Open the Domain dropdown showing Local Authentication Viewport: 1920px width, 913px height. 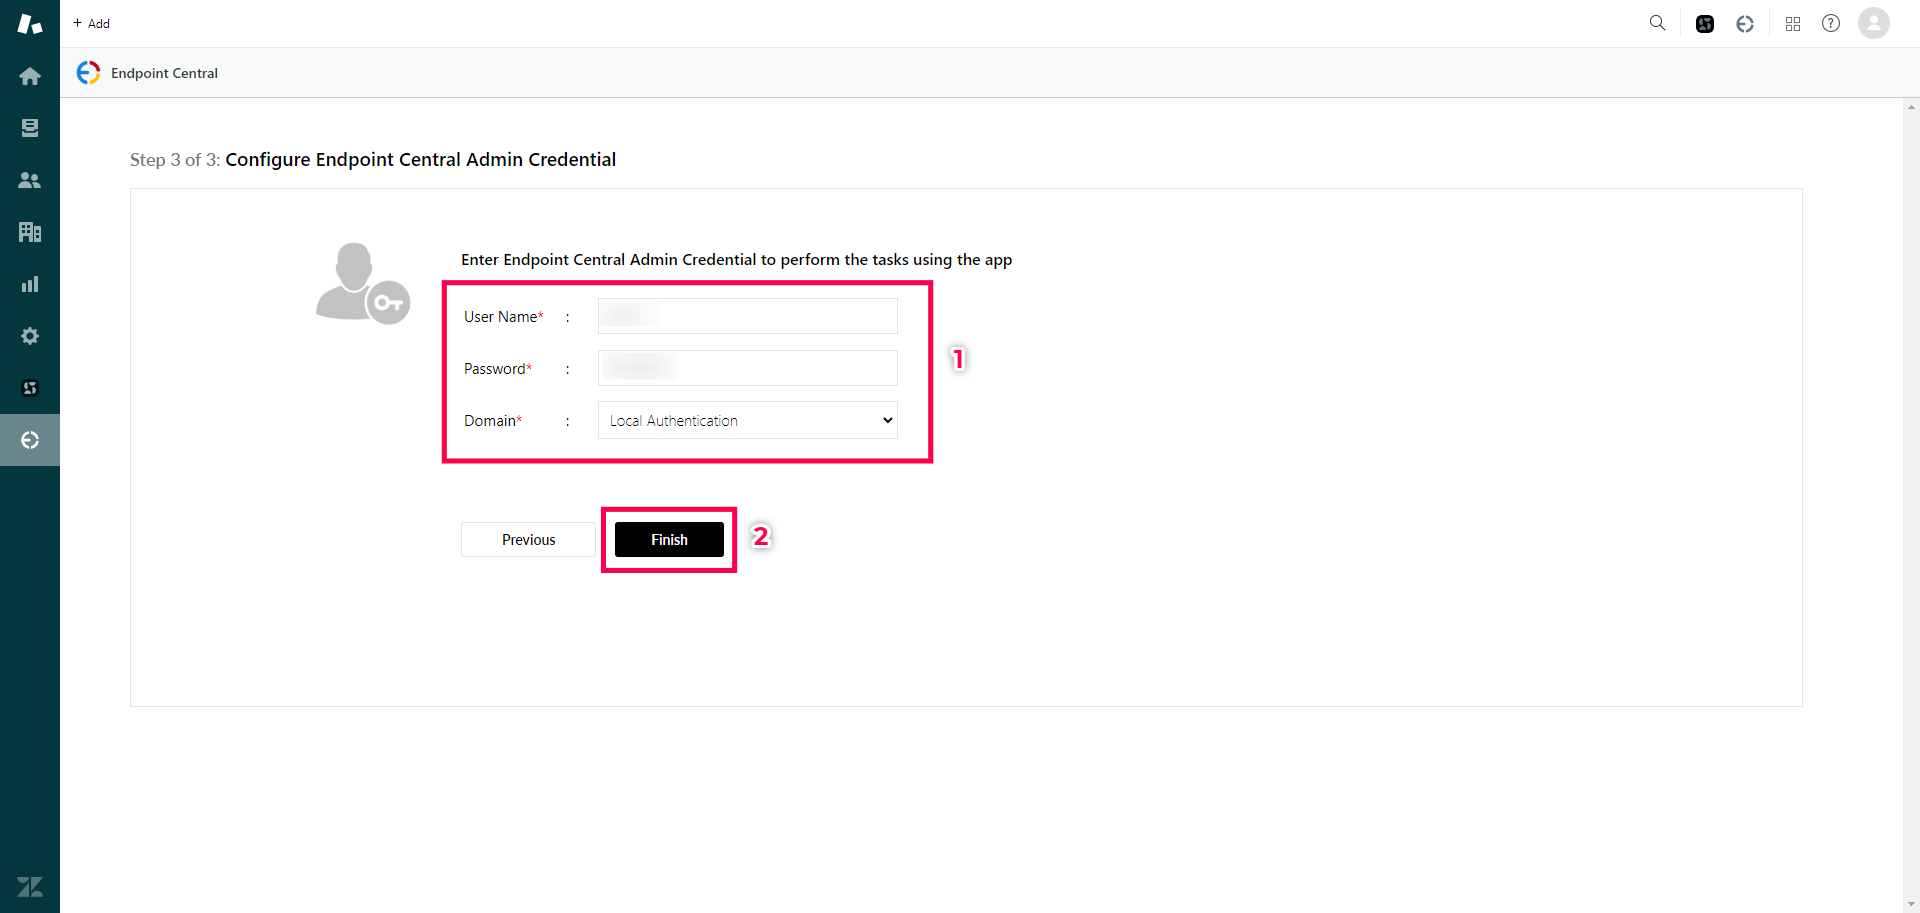point(747,420)
